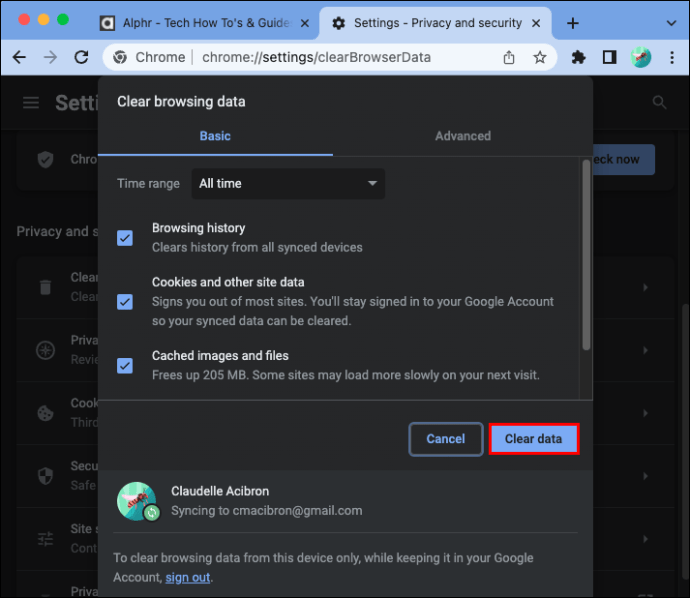This screenshot has width=690, height=598.
Task: Open the tab search chevron
Action: (x=671, y=23)
